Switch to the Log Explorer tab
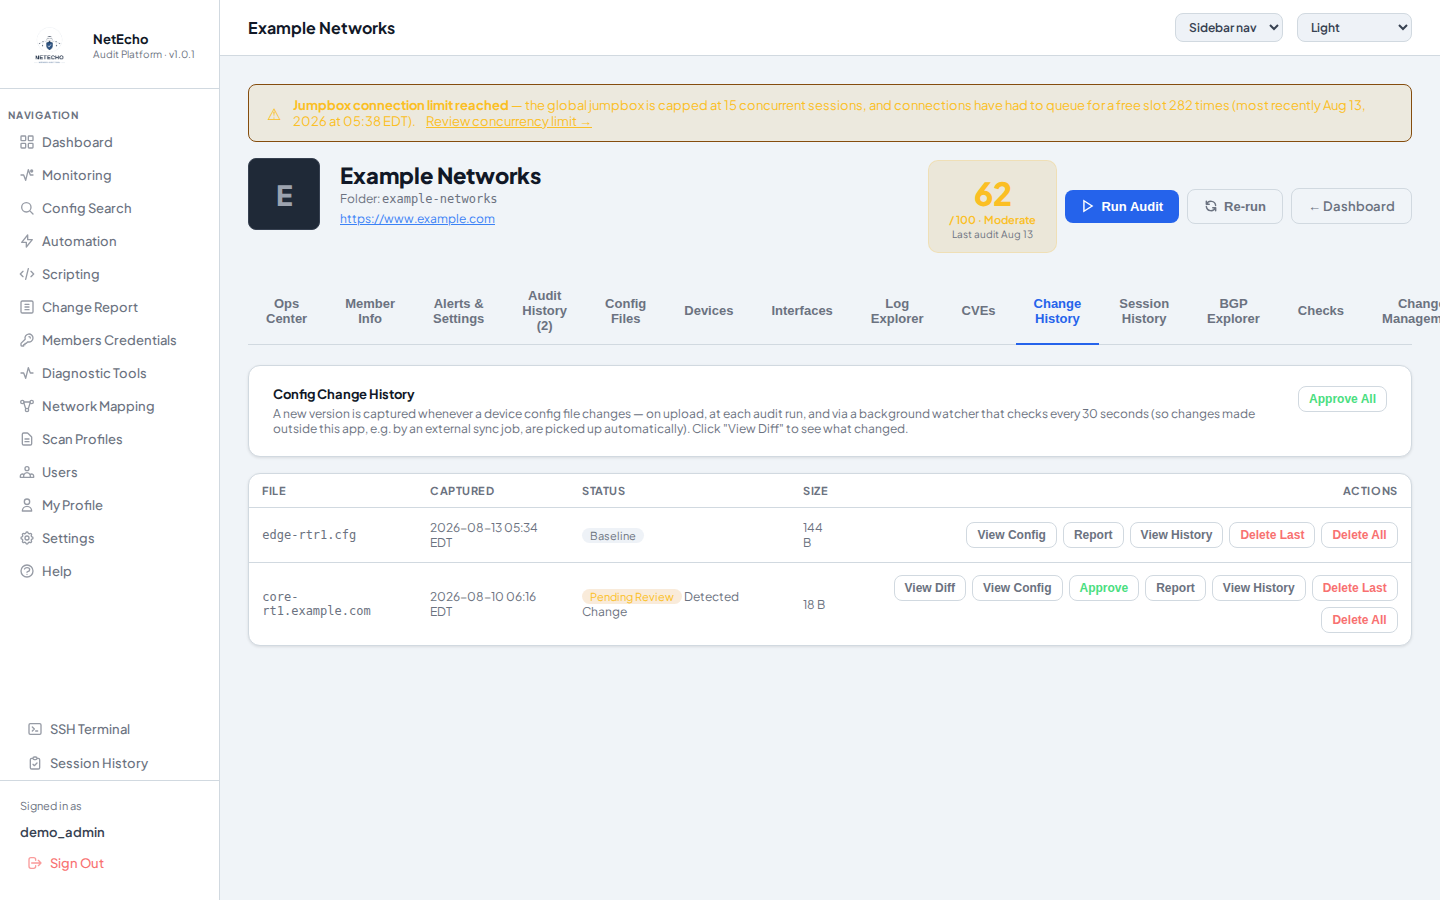1440x900 pixels. point(897,311)
